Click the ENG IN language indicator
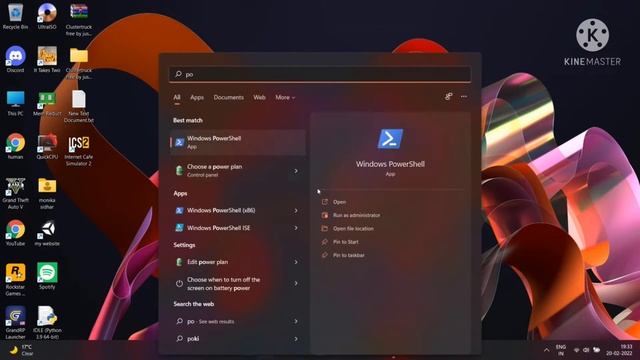This screenshot has height=360, width=640. (561, 350)
